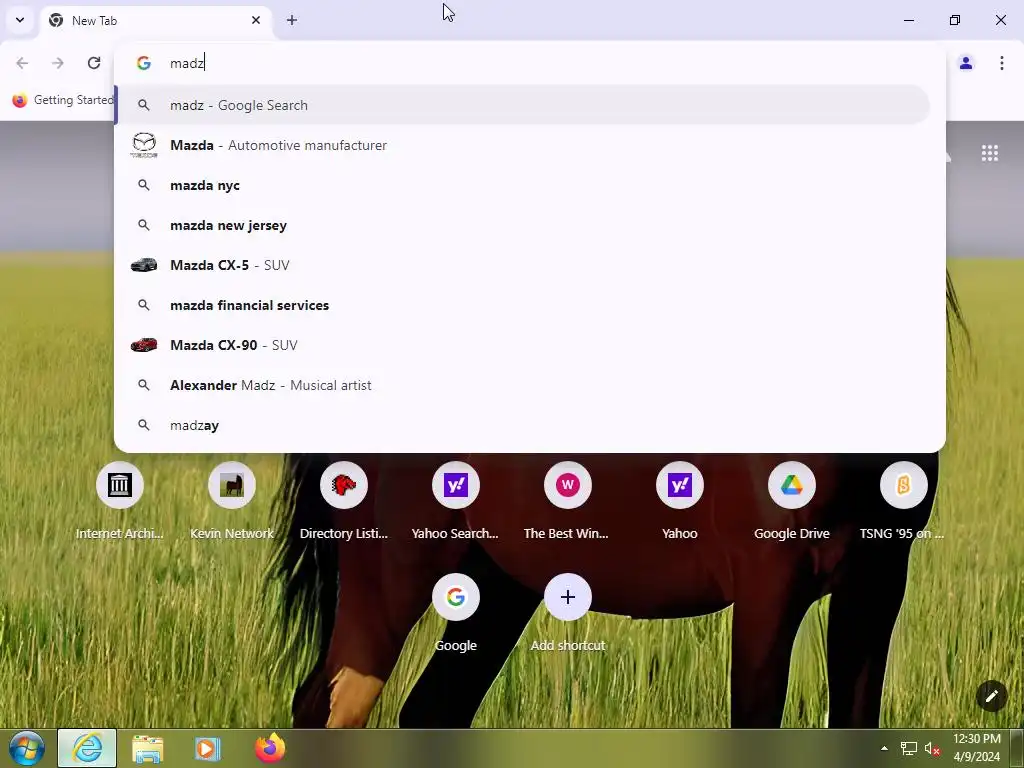Image resolution: width=1024 pixels, height=768 pixels.
Task: Select mazda financial services suggestion
Action: pyautogui.click(x=522, y=305)
